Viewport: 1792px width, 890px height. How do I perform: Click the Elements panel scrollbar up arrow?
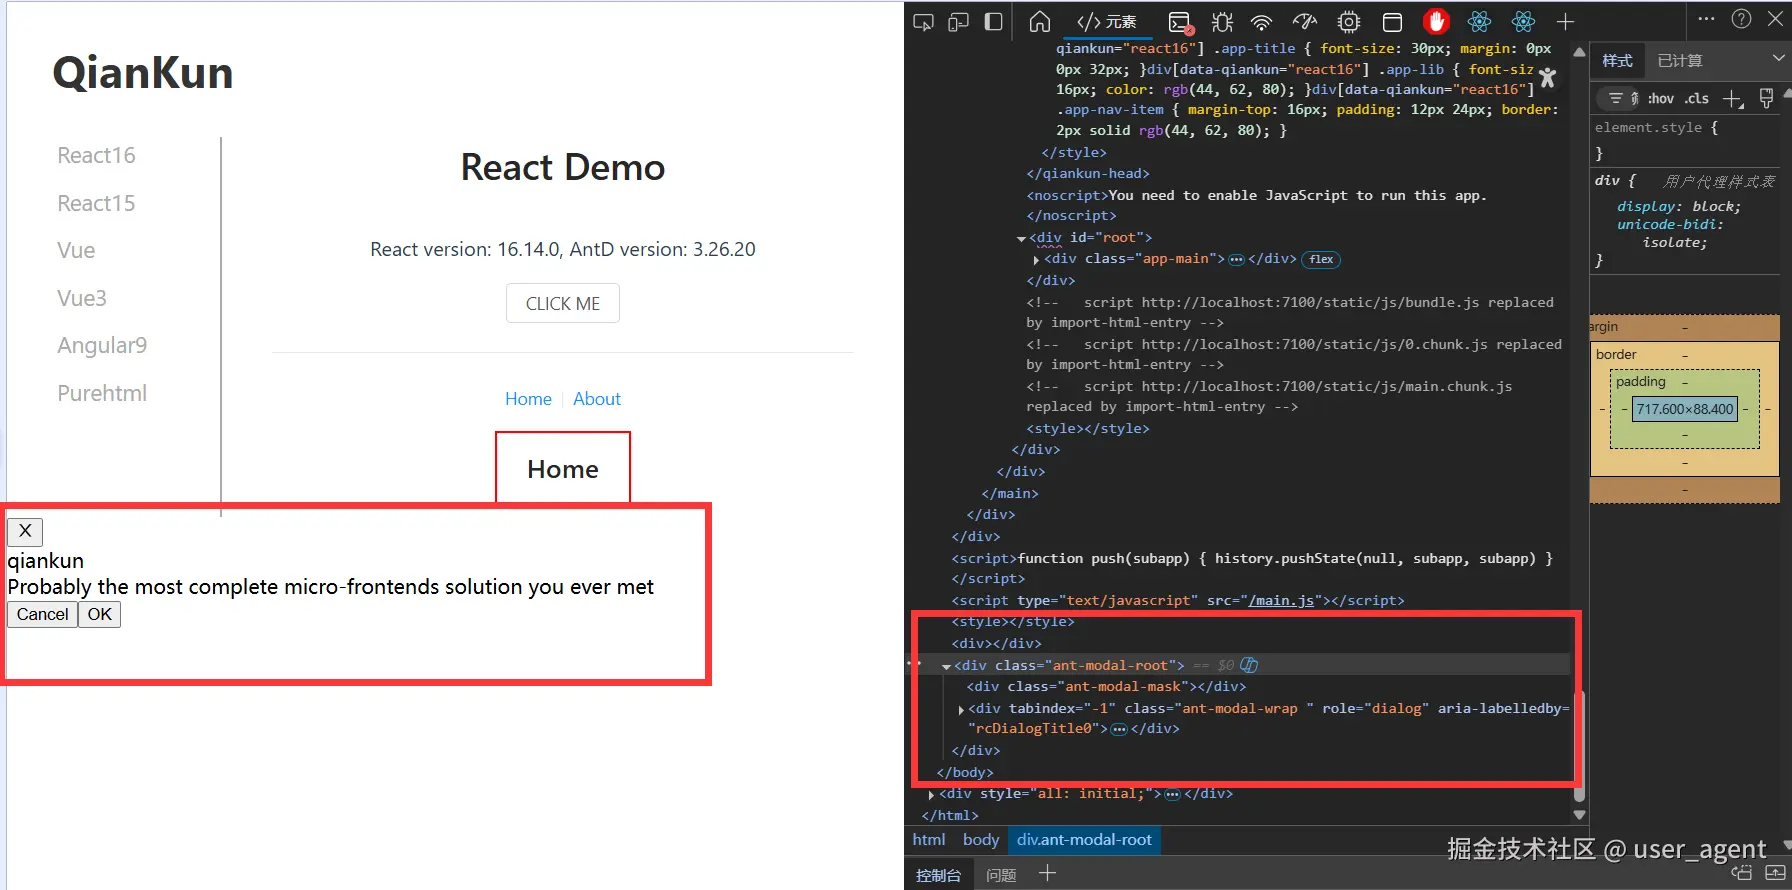click(x=1579, y=52)
